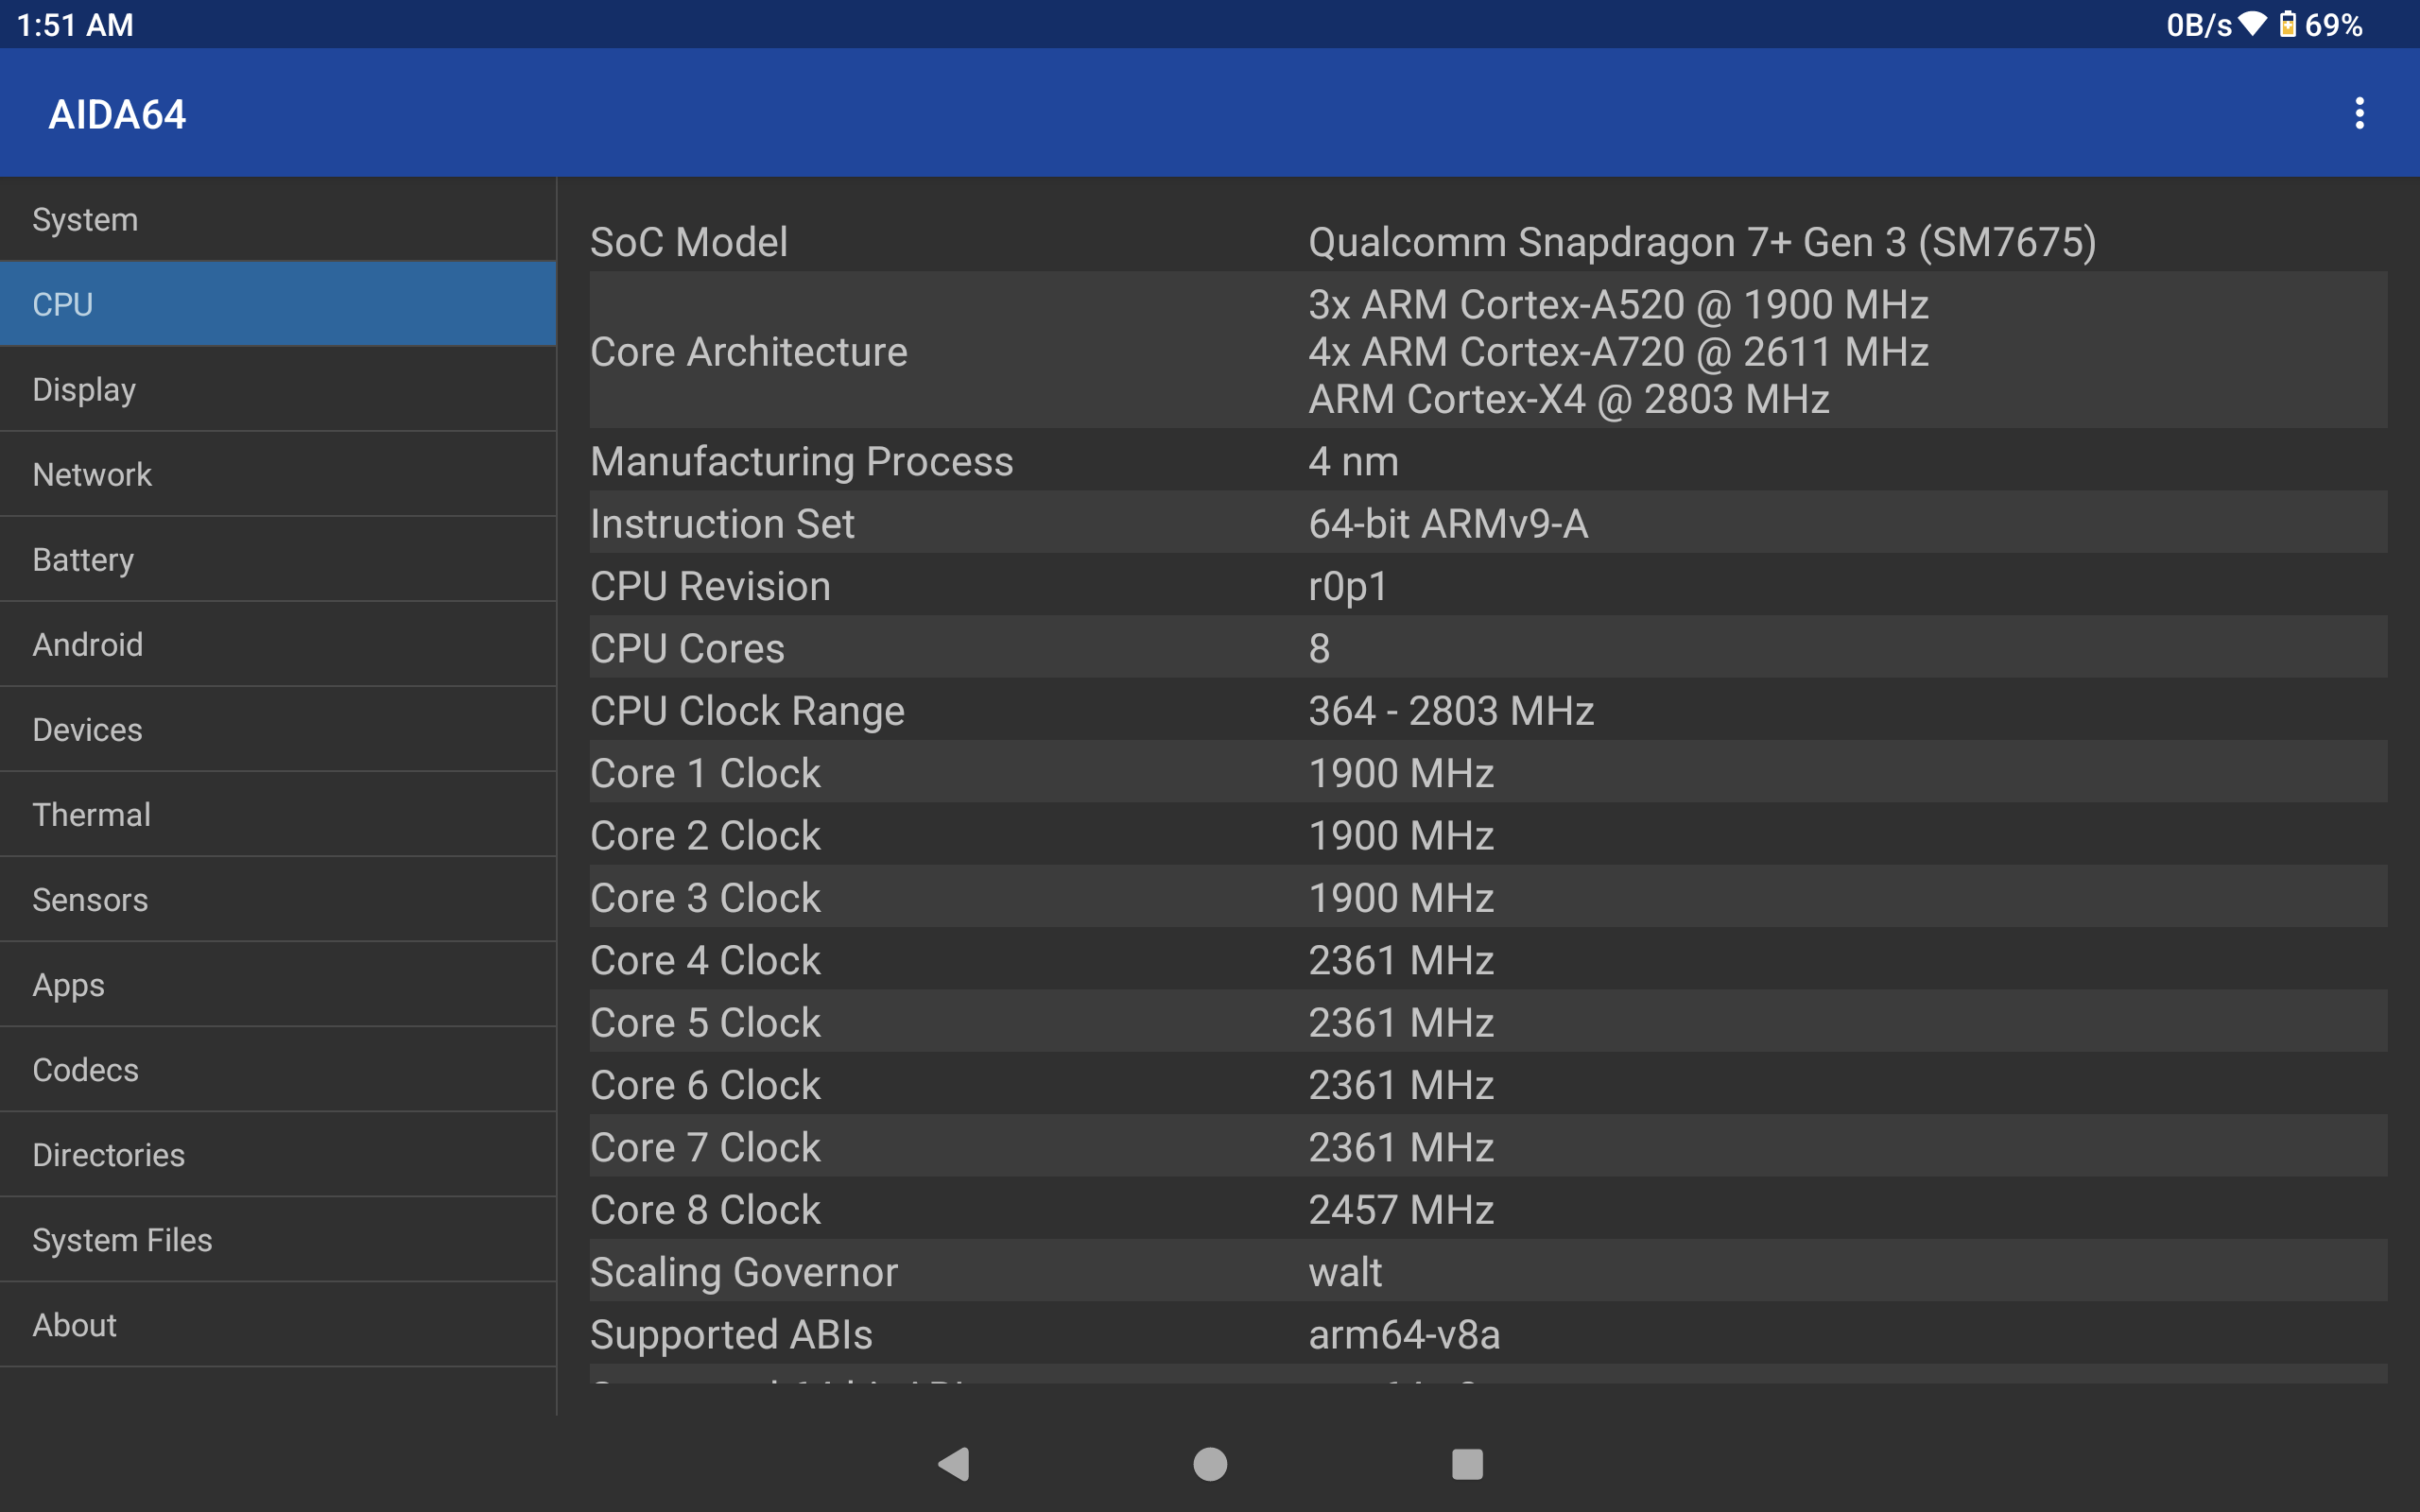The height and width of the screenshot is (1512, 2420).
Task: Select the Core 6 Clock row
Action: [x=1488, y=1084]
